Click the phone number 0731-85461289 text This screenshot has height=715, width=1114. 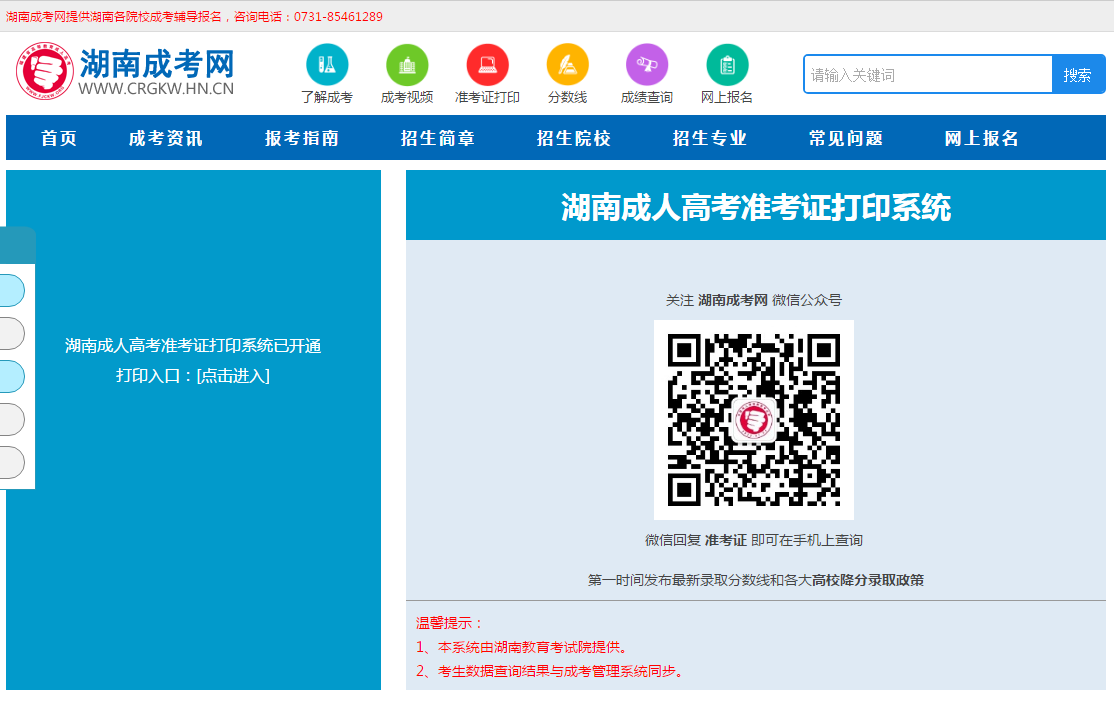(338, 16)
